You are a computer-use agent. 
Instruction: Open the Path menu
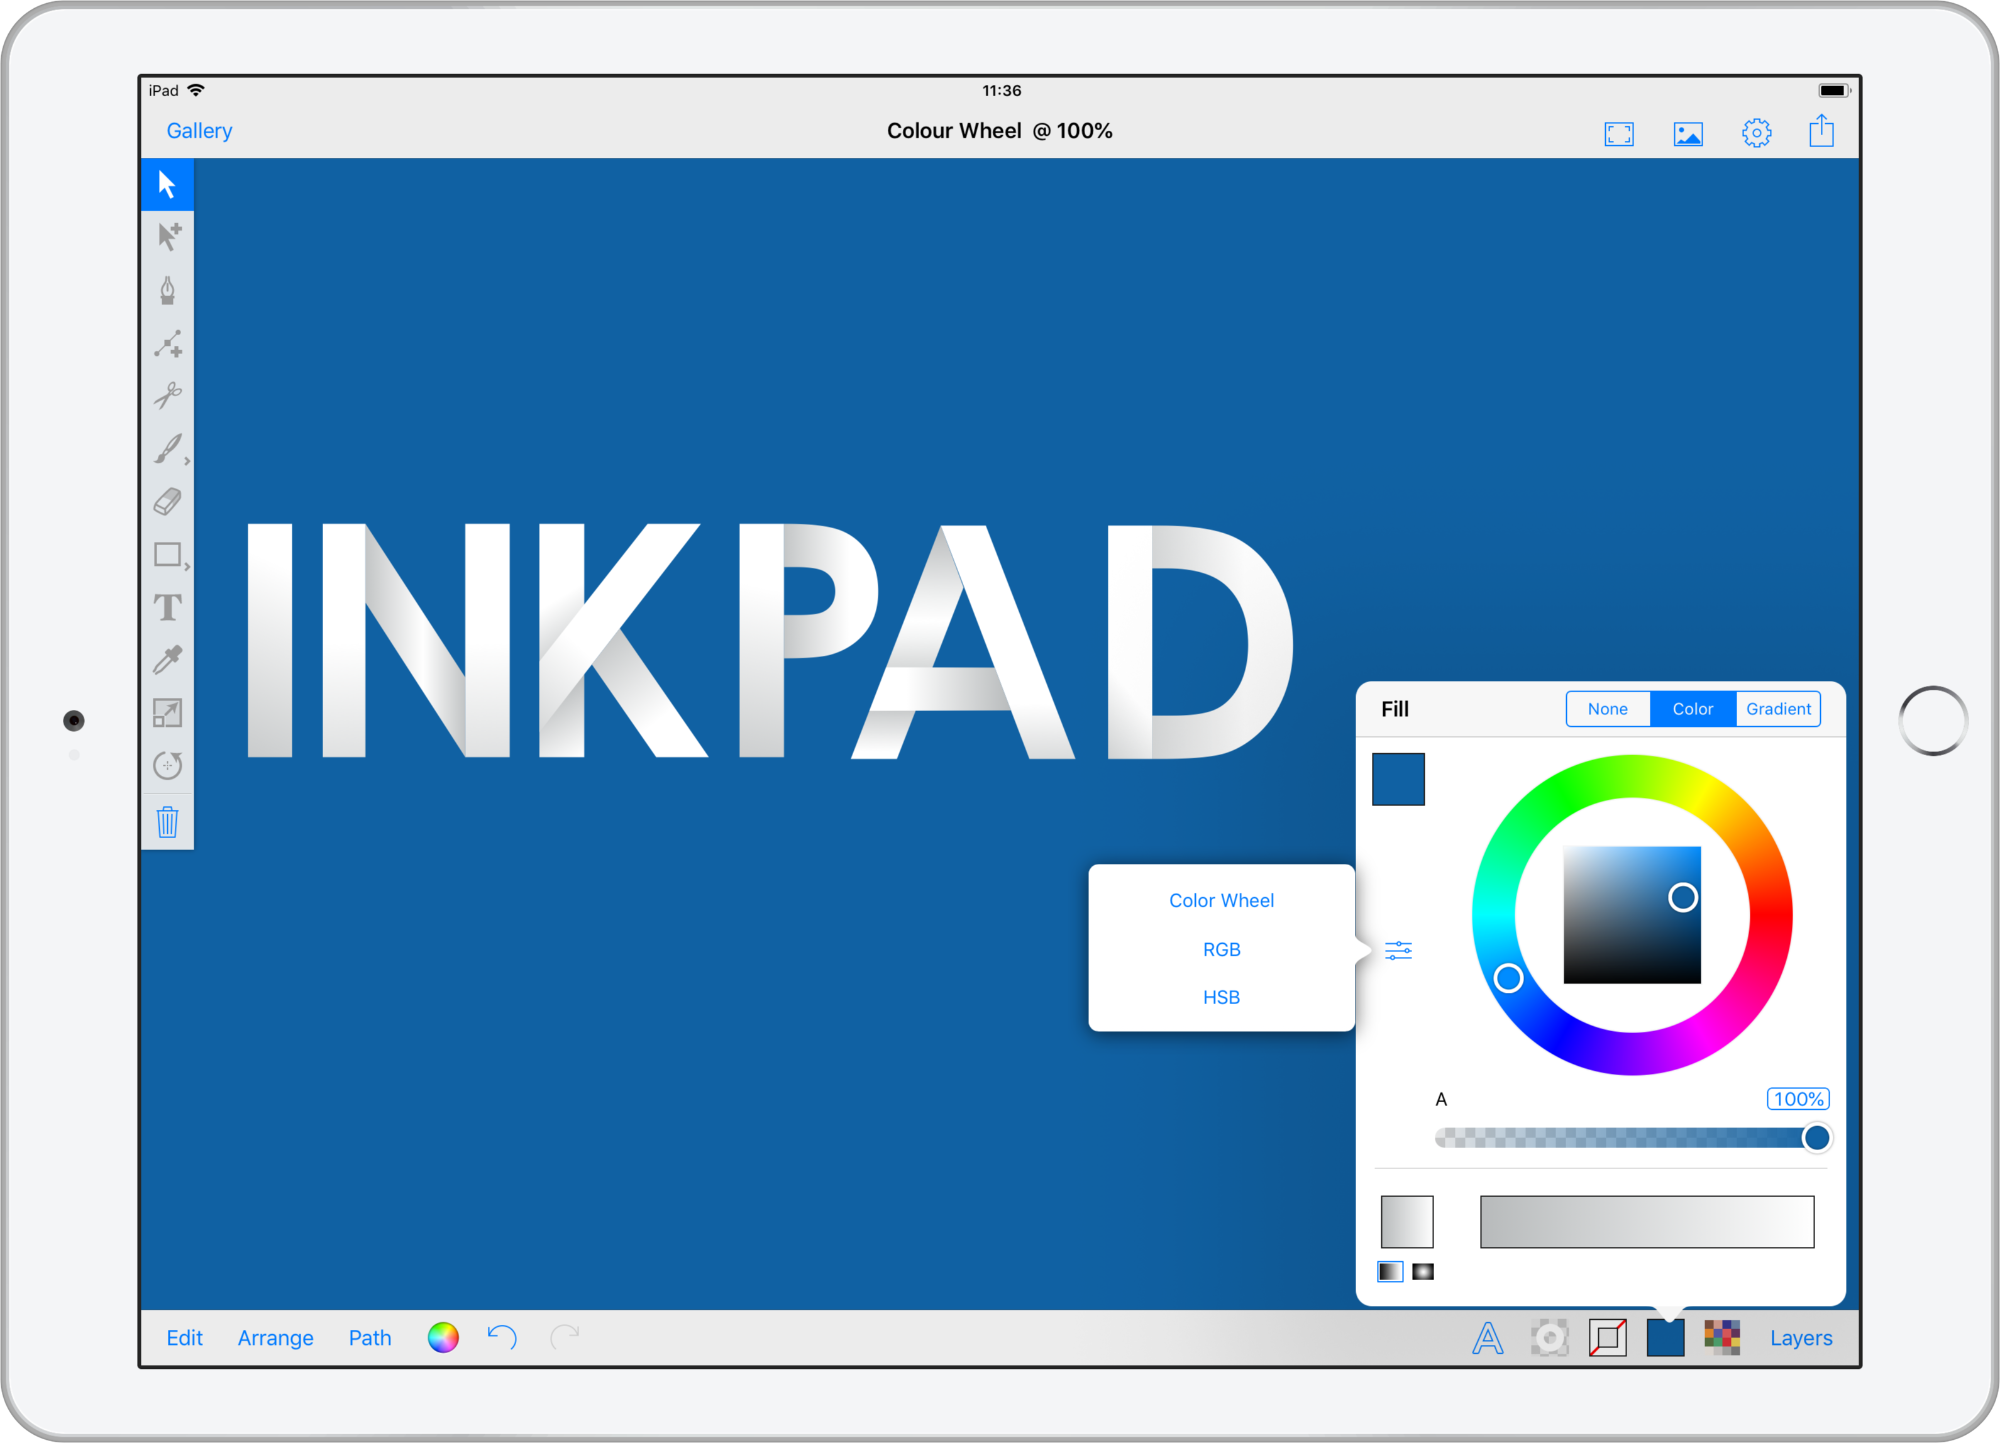(369, 1338)
